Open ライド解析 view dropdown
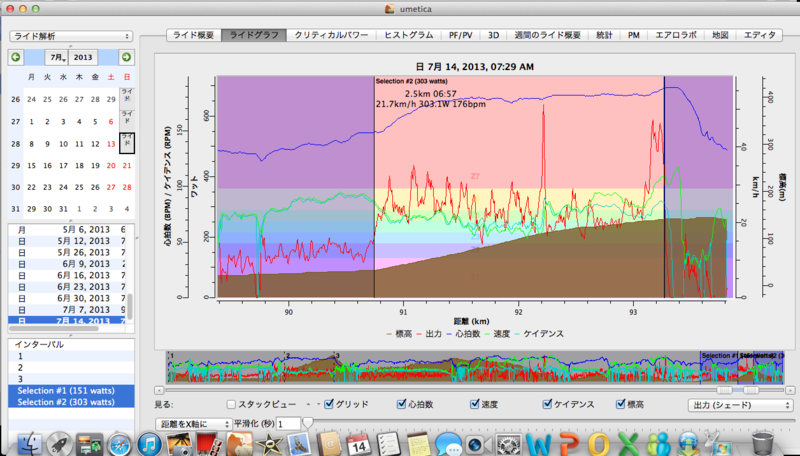Image resolution: width=800 pixels, height=456 pixels. [x=71, y=36]
